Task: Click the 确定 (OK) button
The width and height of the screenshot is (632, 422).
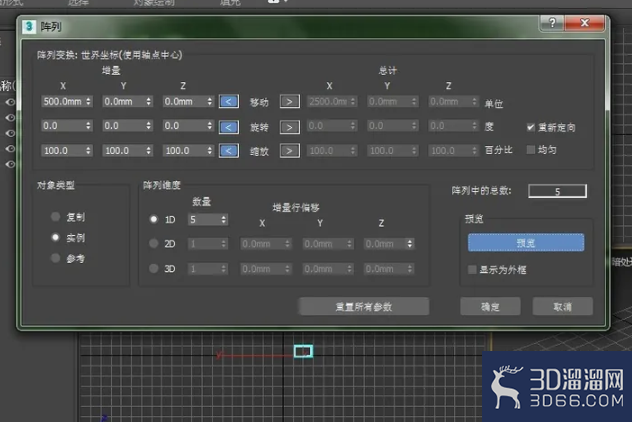Action: pyautogui.click(x=490, y=307)
